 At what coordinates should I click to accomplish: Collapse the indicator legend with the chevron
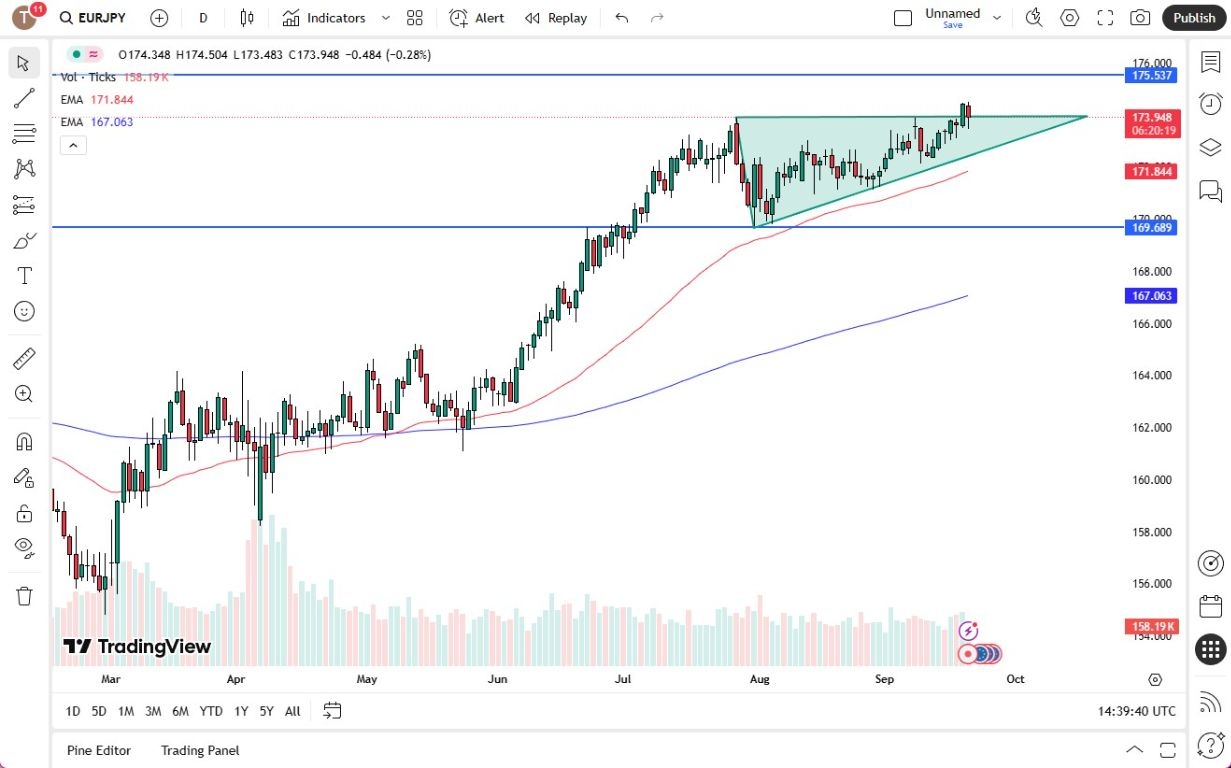click(x=73, y=145)
